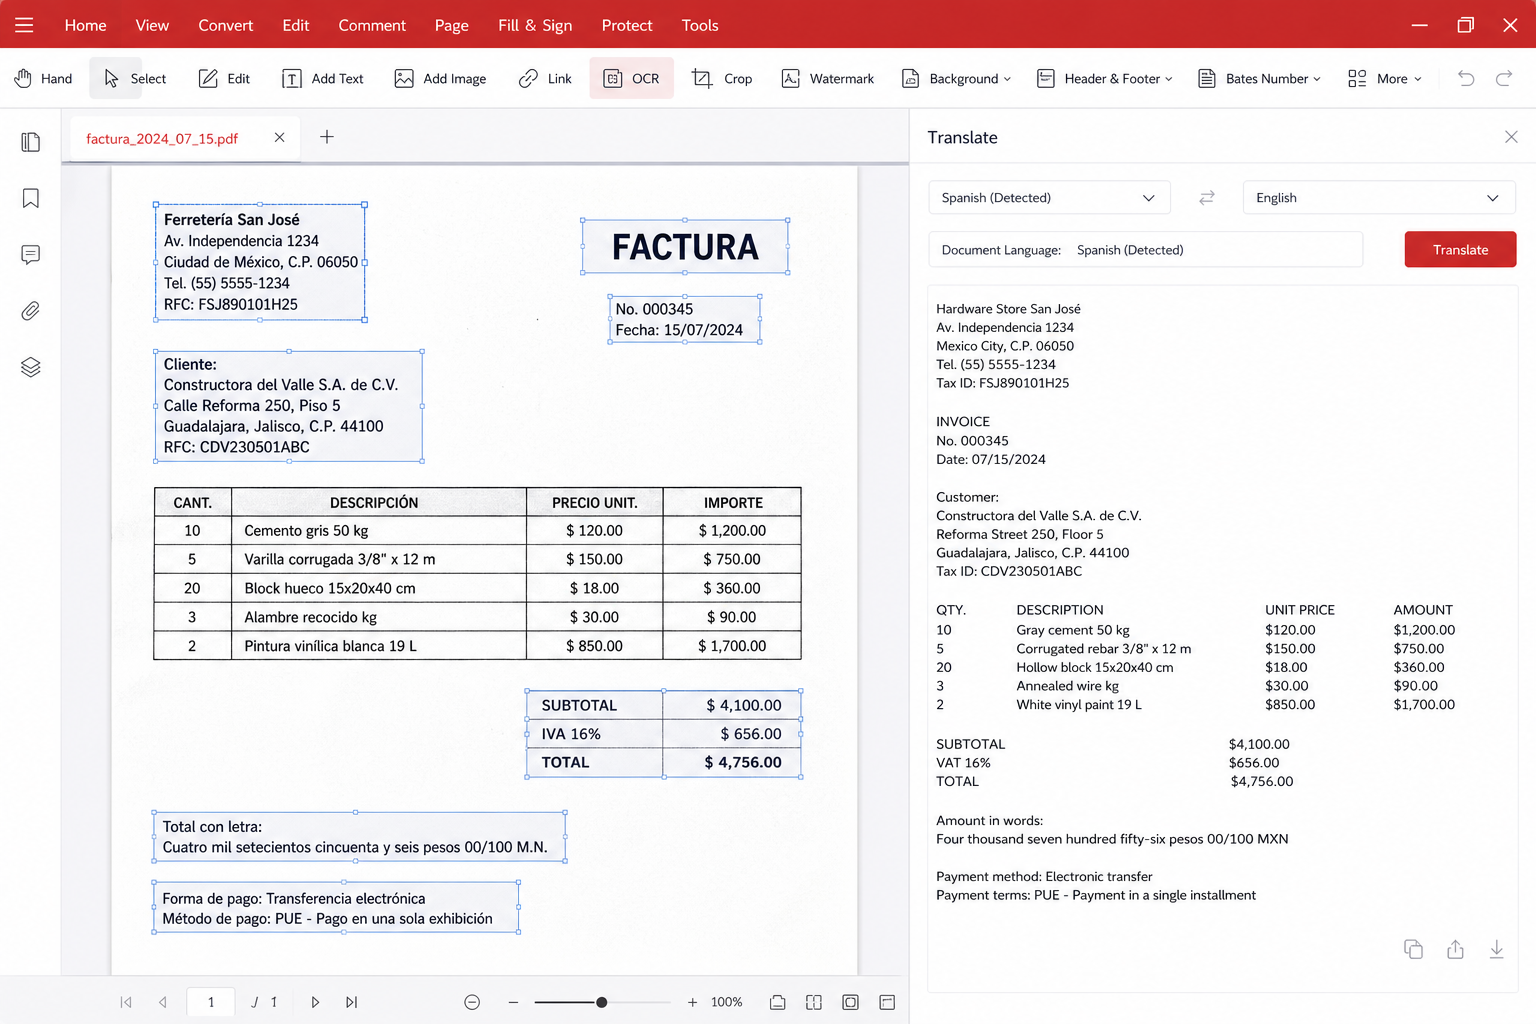Open the Tools menu

click(x=700, y=25)
